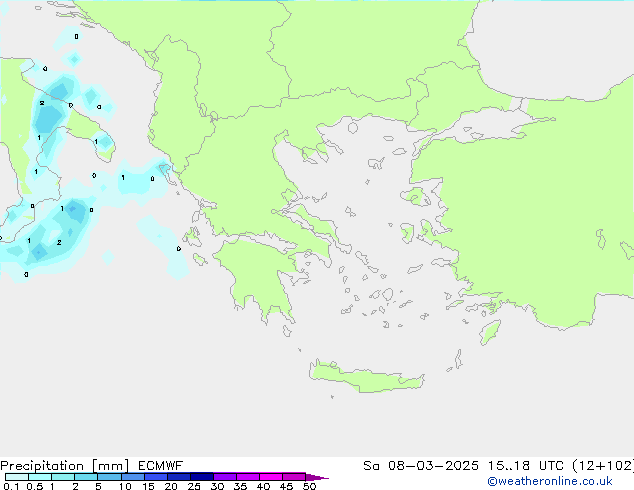The image size is (634, 490).
Task: Click the 'Precipitation [mm]' label
Action: coord(65,466)
